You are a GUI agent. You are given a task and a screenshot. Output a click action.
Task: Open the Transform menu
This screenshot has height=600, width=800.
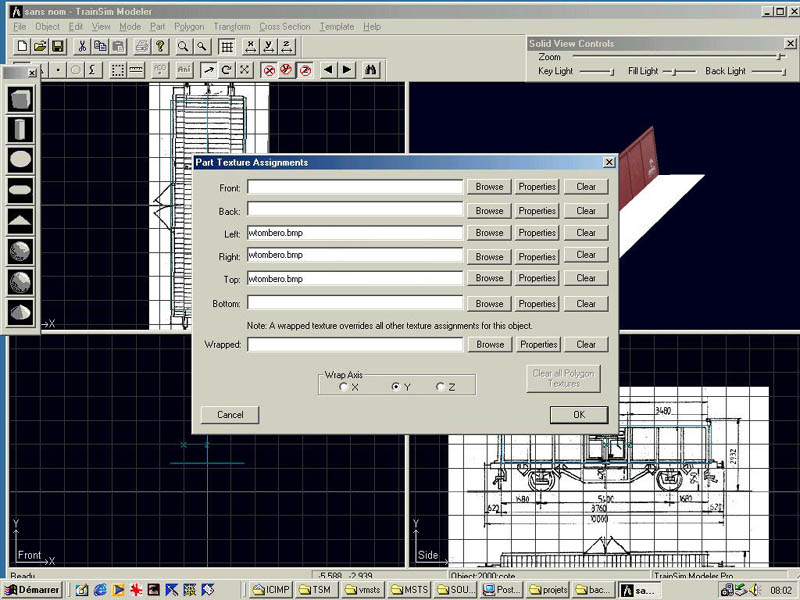pyautogui.click(x=231, y=27)
